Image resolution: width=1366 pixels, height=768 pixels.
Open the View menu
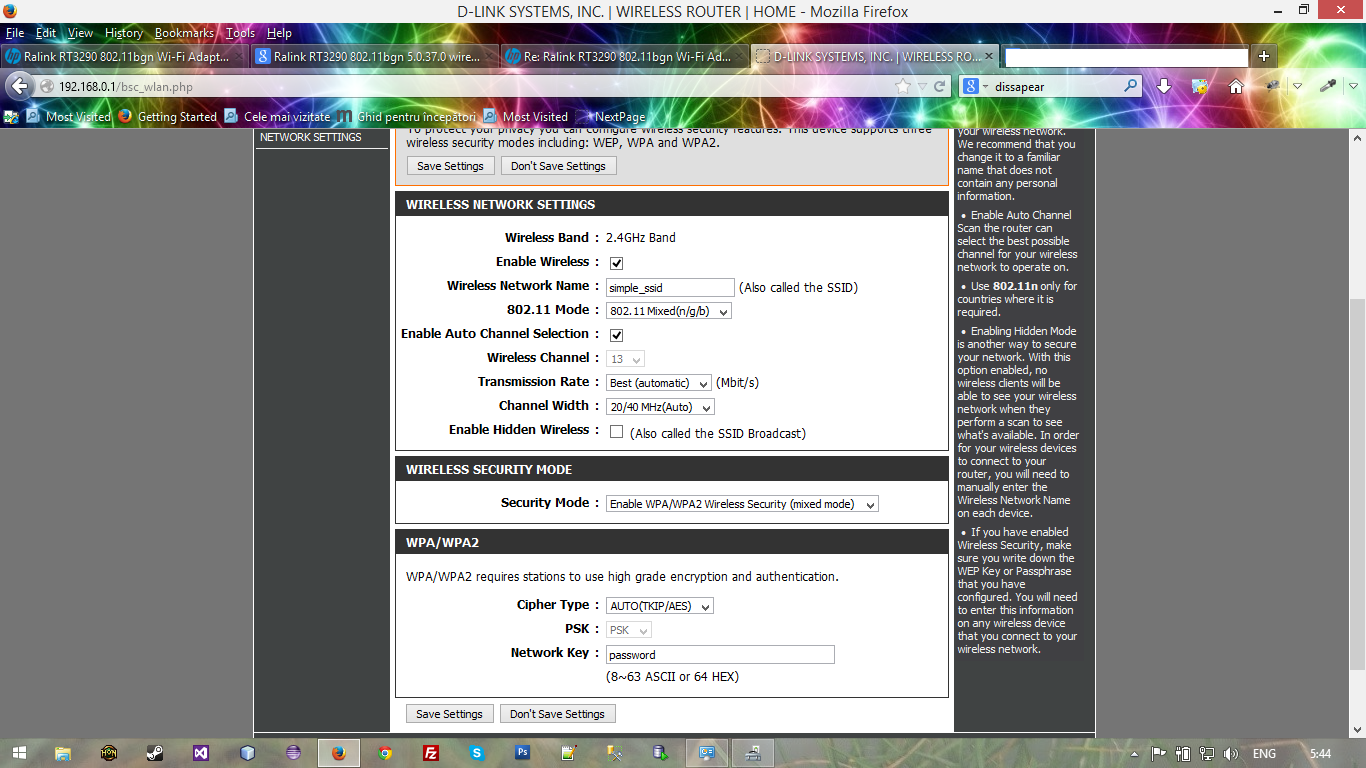coord(80,33)
